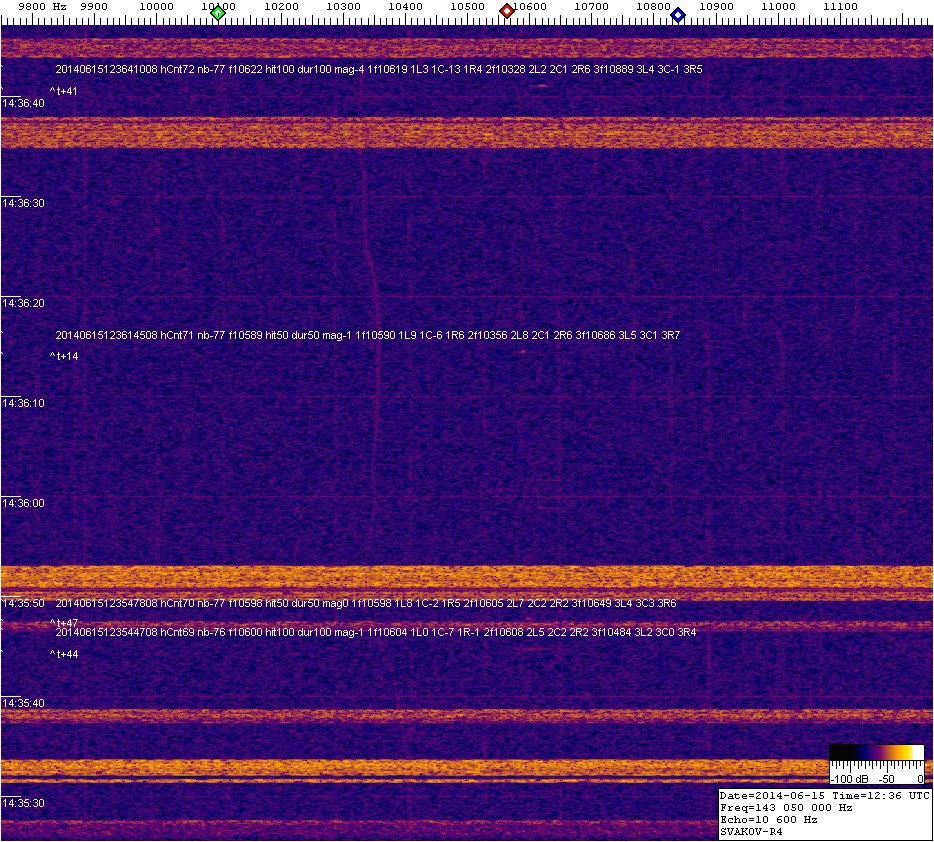Click the 14:36:00 time label
The image size is (934, 842).
pyautogui.click(x=23, y=503)
